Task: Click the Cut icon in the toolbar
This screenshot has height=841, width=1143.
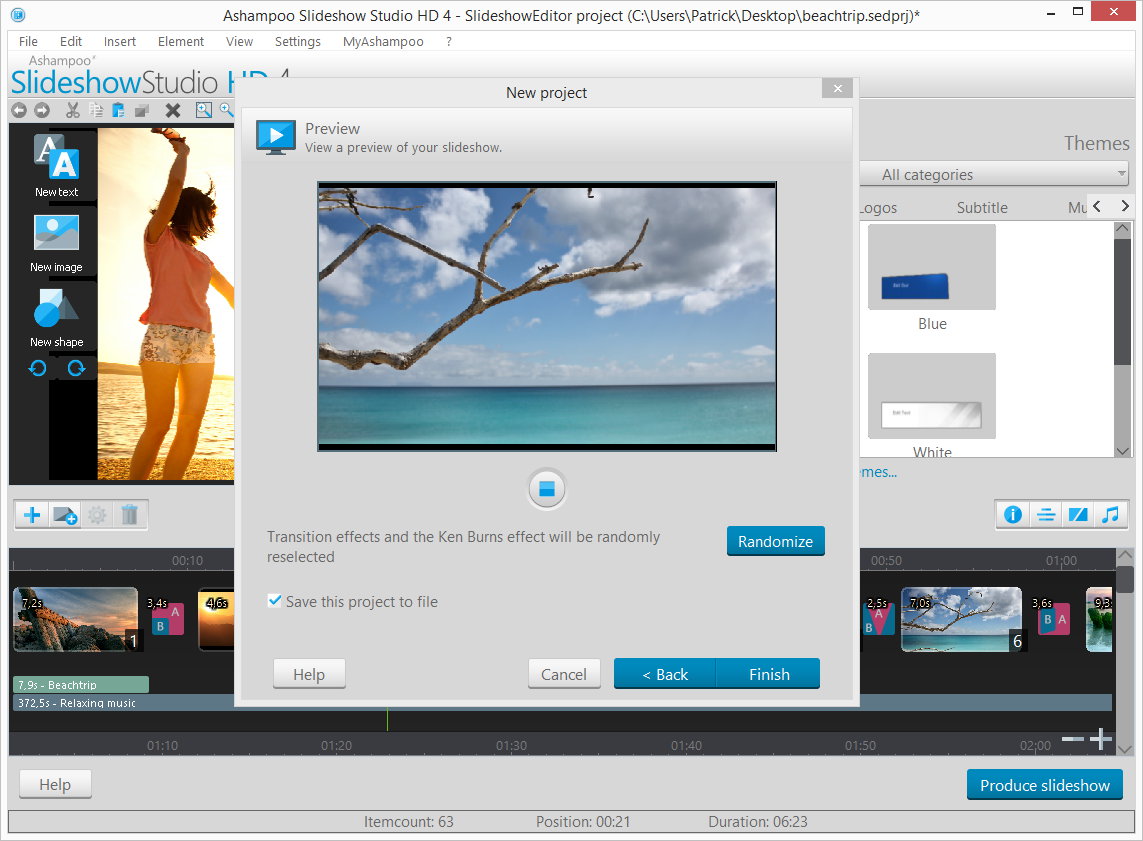Action: 72,110
